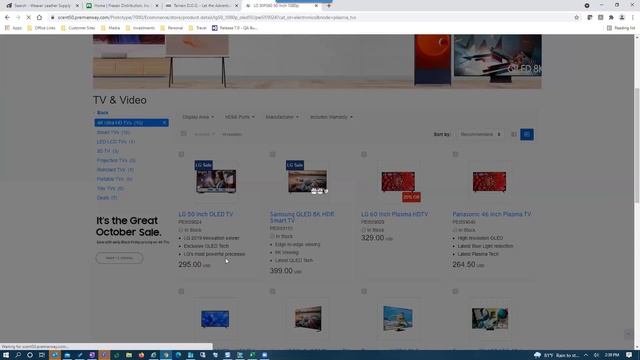The image size is (640, 360).
Task: Filter by LED-LCD TVs category
Action: [116, 142]
